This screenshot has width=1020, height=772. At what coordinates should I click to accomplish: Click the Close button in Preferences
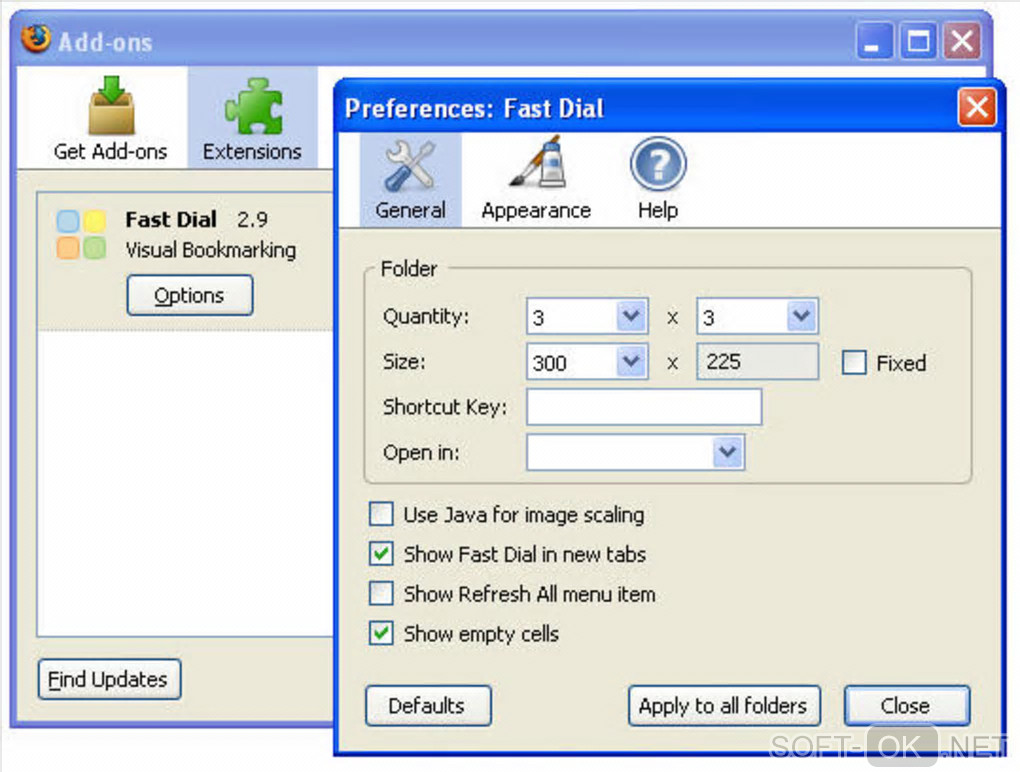(907, 706)
